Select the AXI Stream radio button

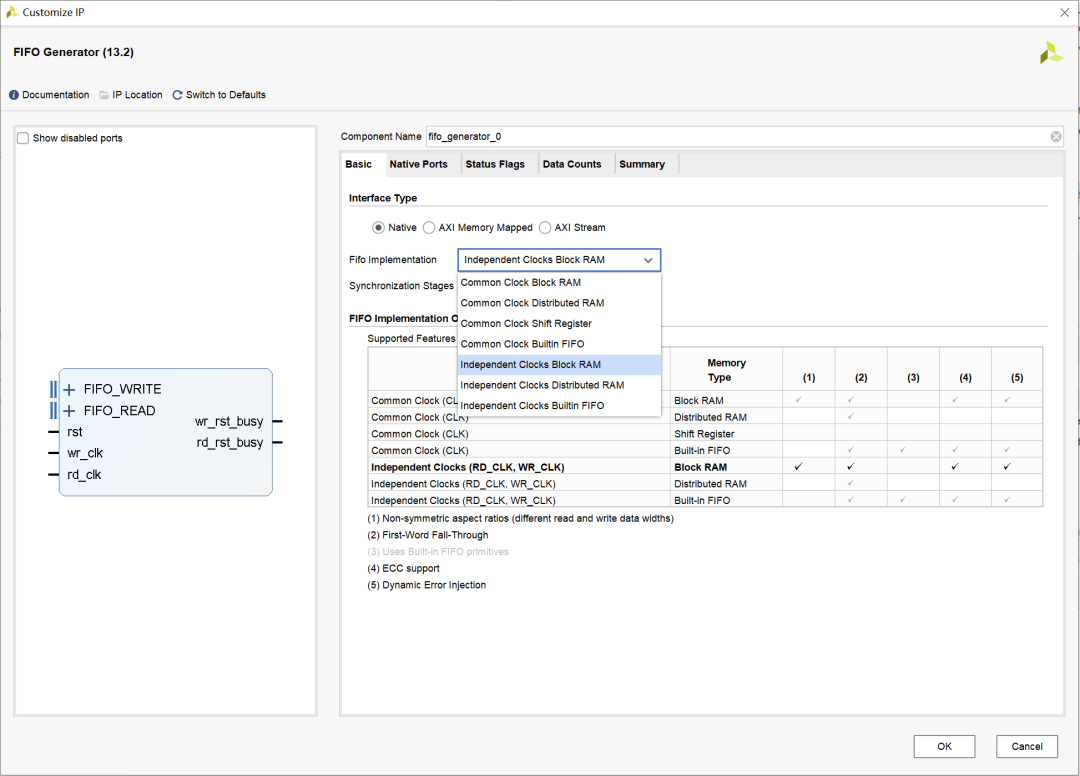[545, 227]
